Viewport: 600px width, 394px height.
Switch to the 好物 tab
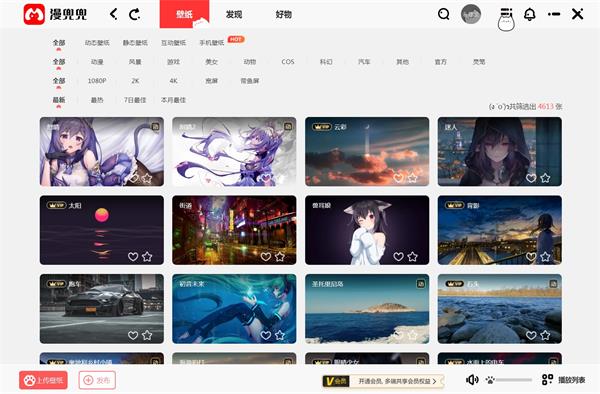tap(284, 15)
